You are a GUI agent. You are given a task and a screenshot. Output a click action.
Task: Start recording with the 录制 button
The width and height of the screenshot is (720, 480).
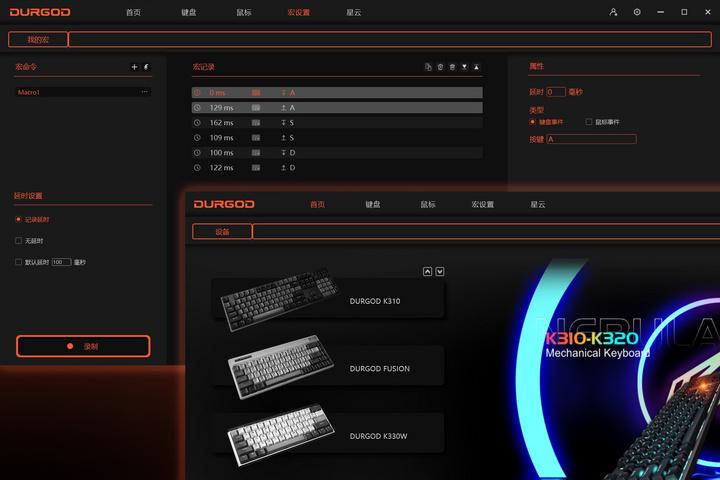pyautogui.click(x=83, y=346)
